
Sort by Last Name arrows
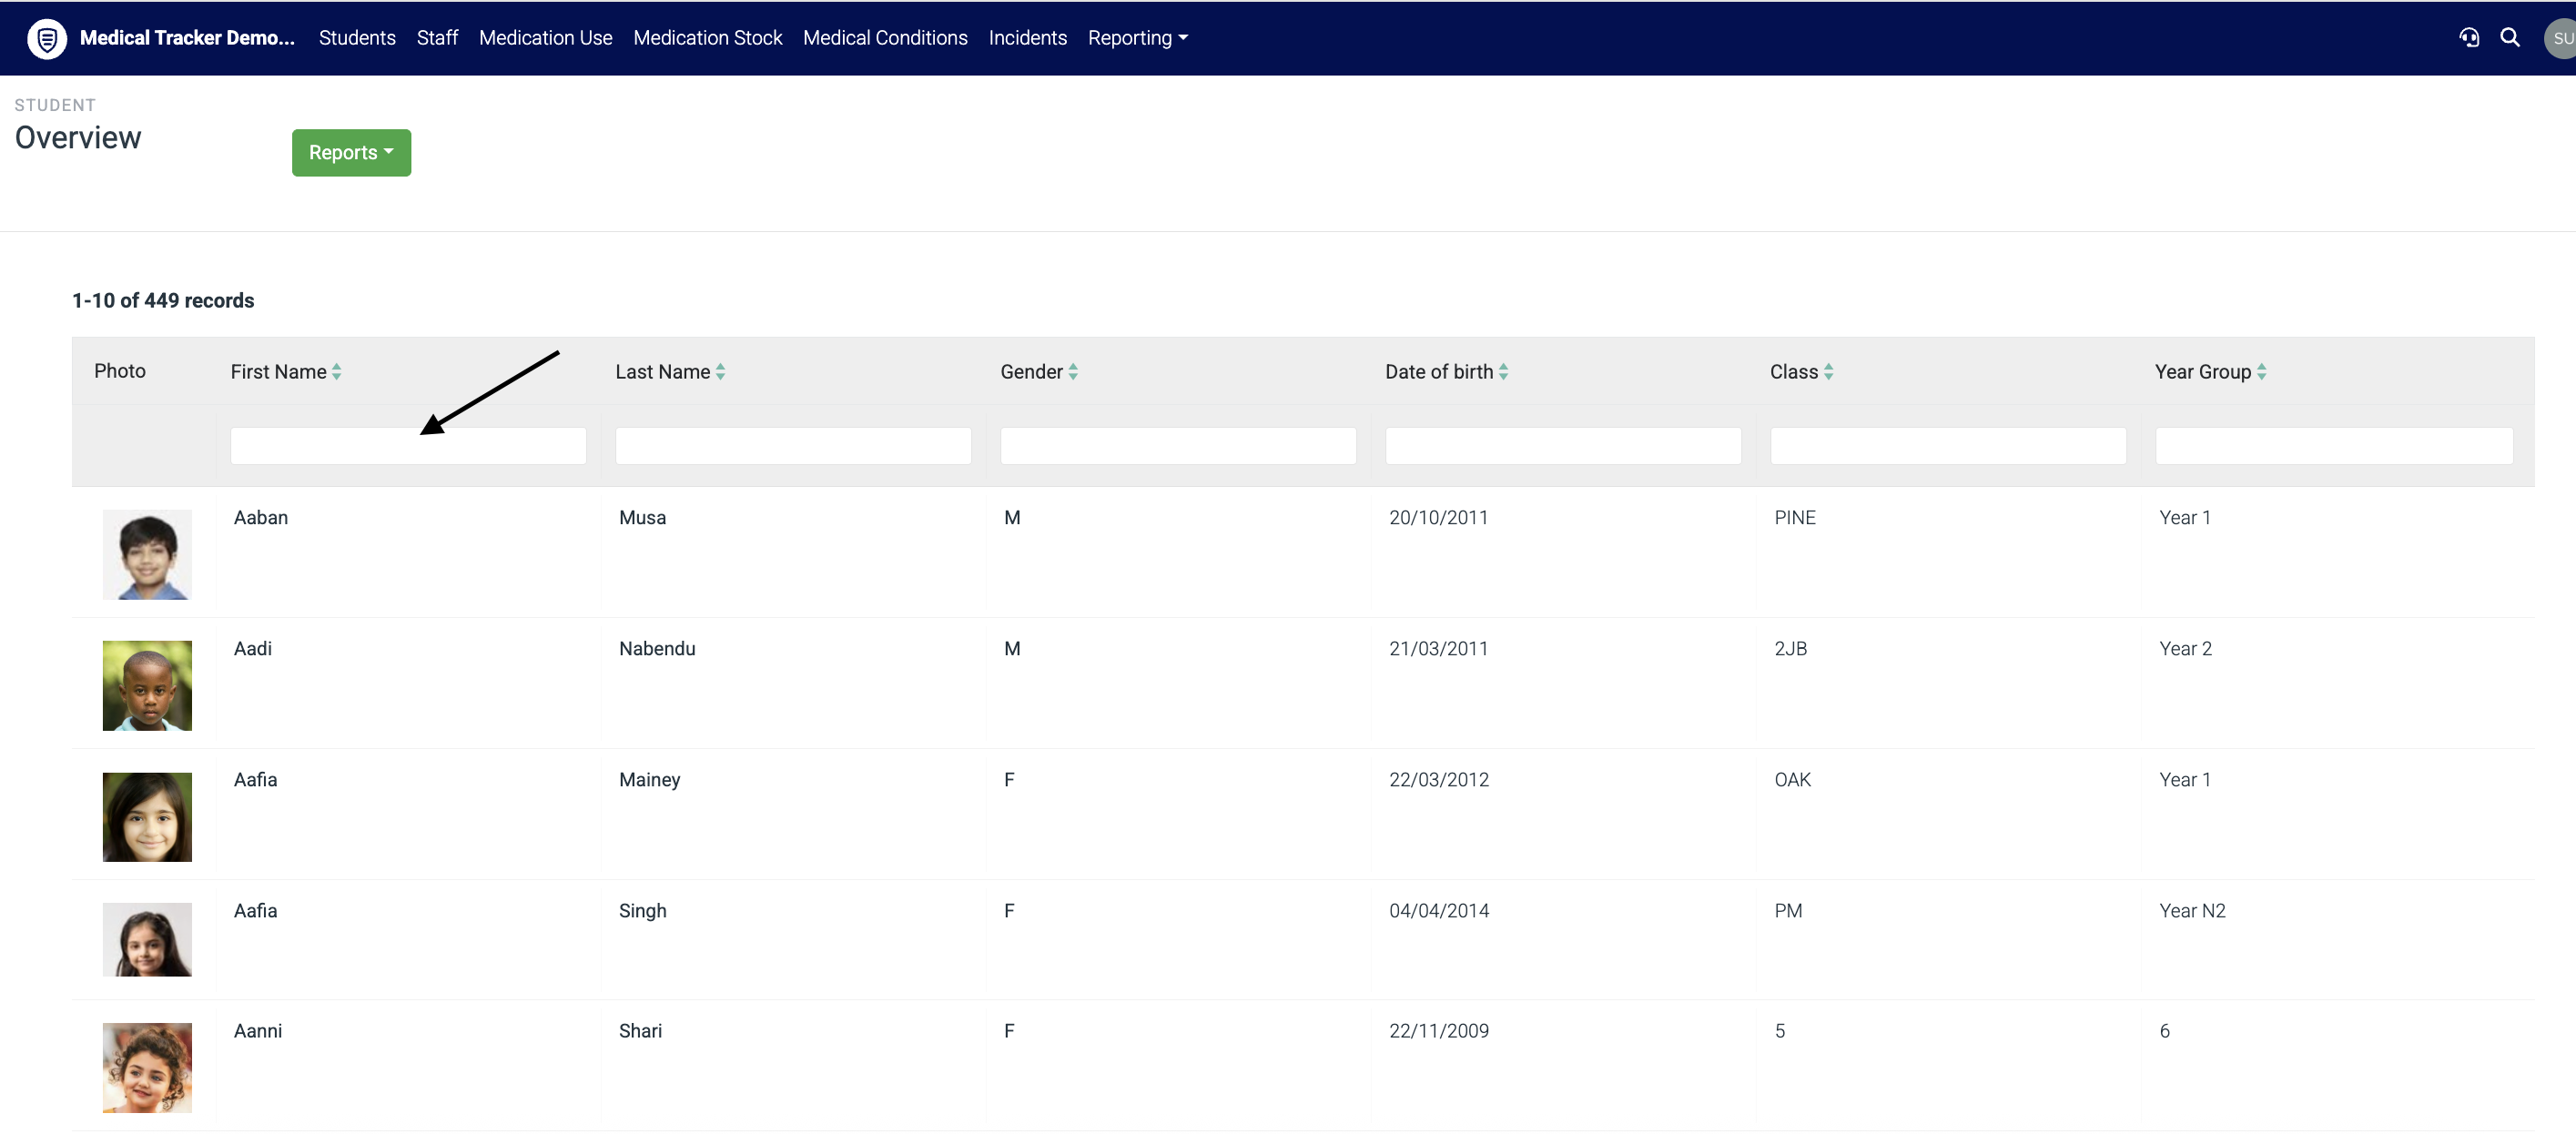[720, 372]
